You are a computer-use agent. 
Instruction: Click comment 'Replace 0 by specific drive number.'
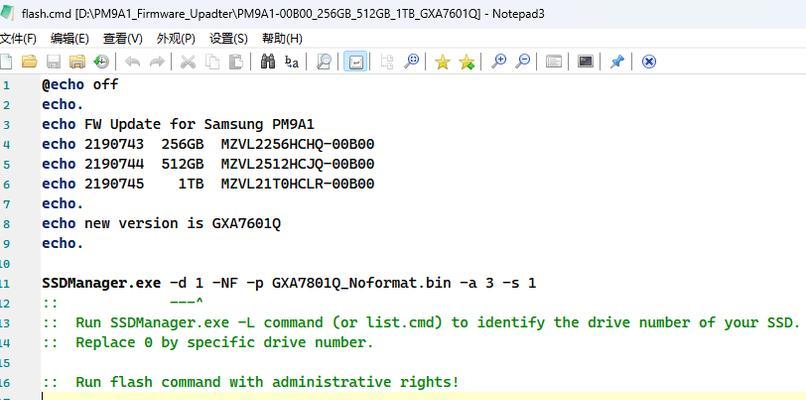(225, 342)
